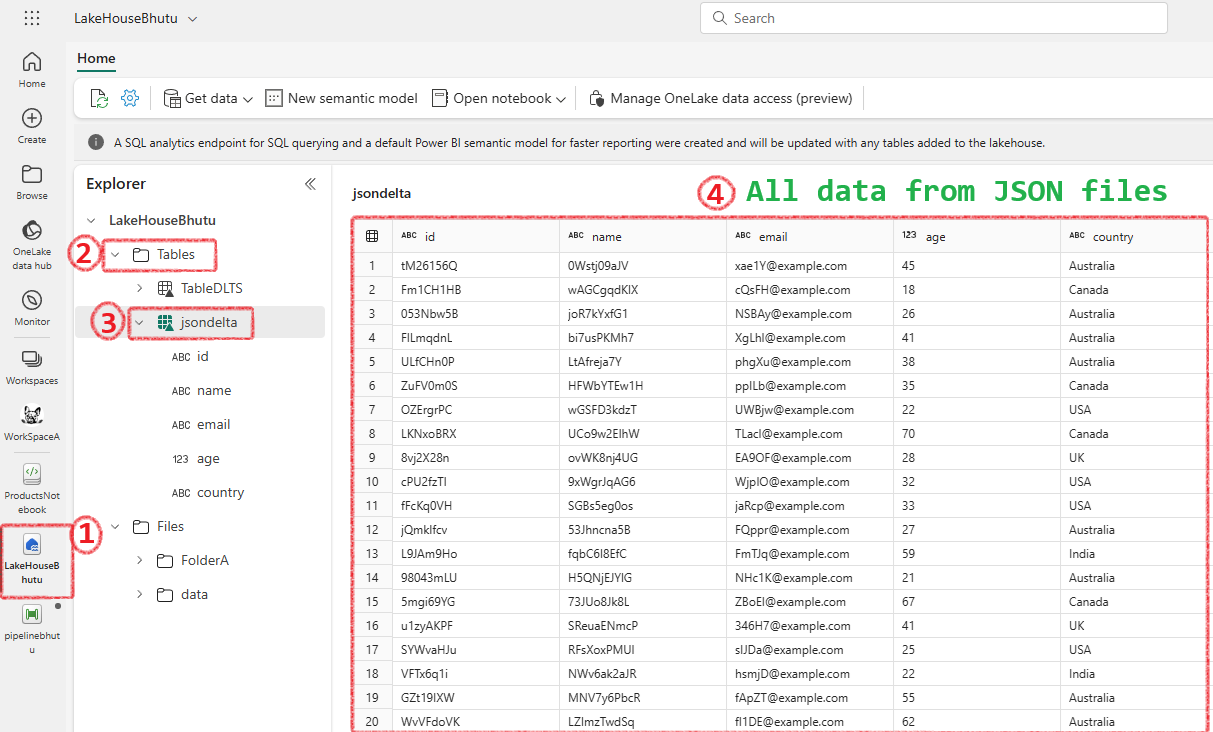The image size is (1213, 732).
Task: Open OneLake data hub
Action: tap(32, 244)
